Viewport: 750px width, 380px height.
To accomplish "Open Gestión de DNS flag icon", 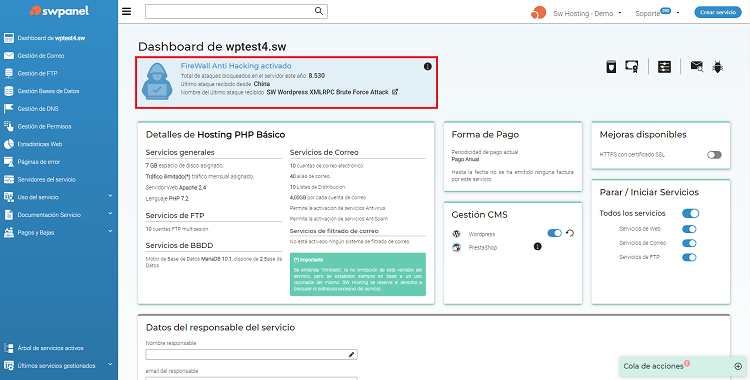I will pos(9,109).
